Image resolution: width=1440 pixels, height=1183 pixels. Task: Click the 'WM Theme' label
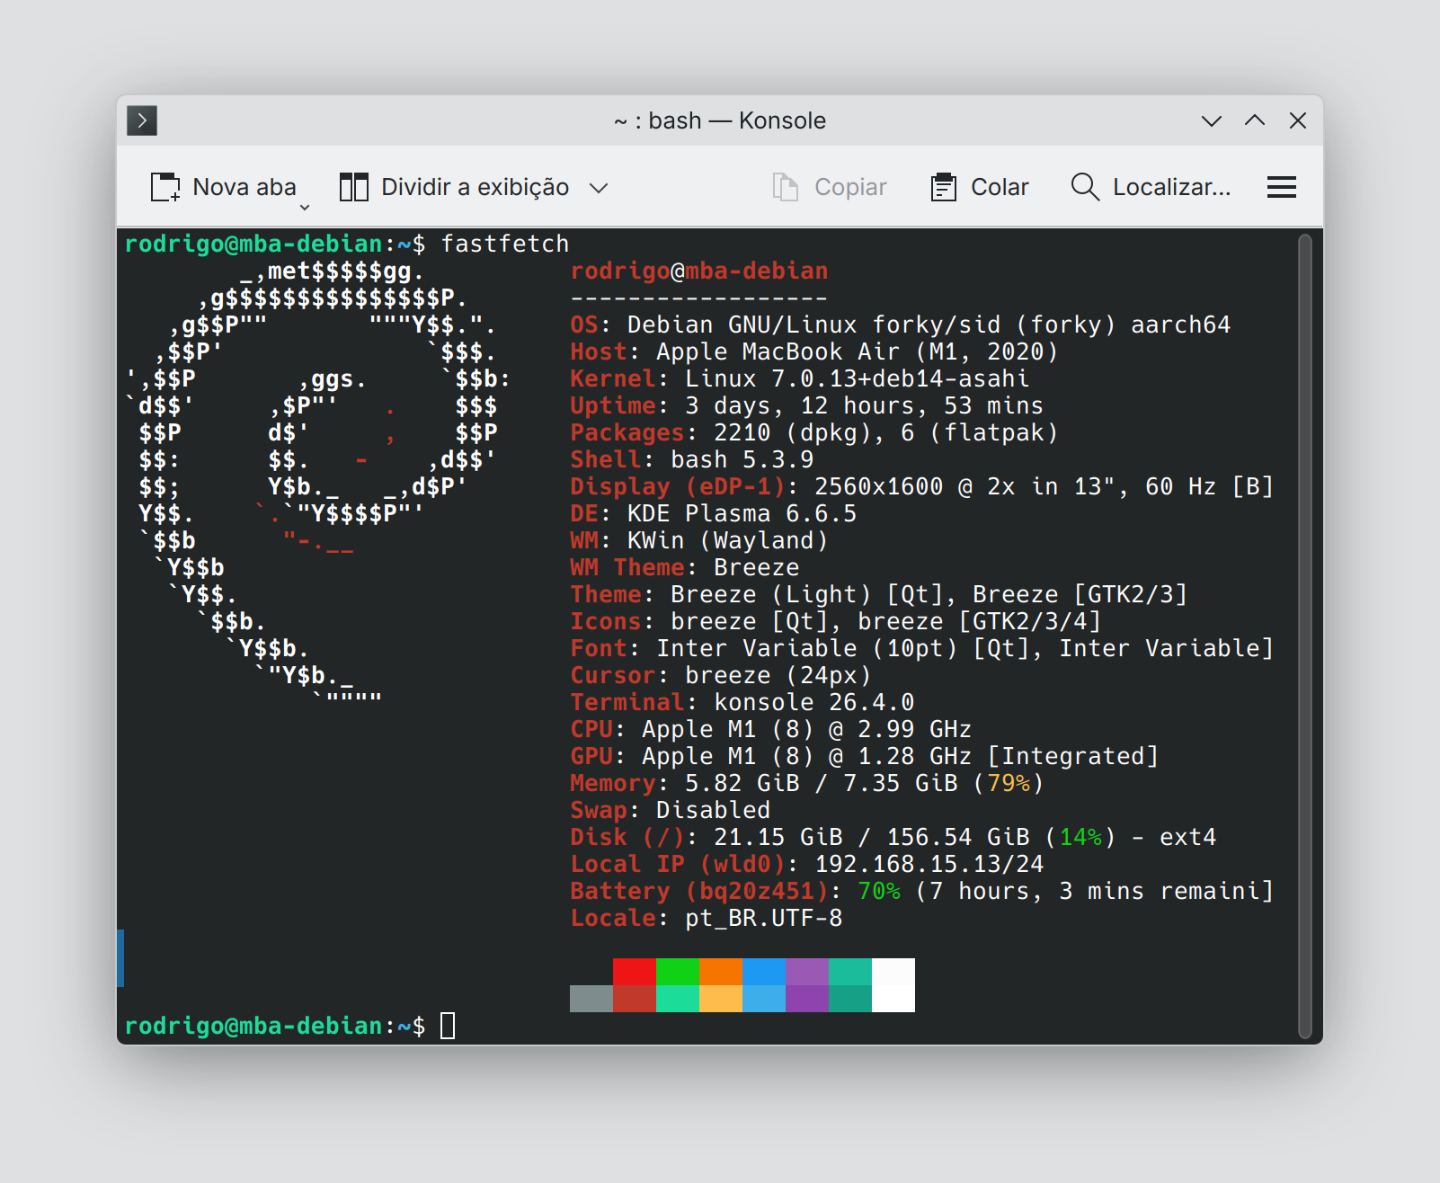point(627,568)
